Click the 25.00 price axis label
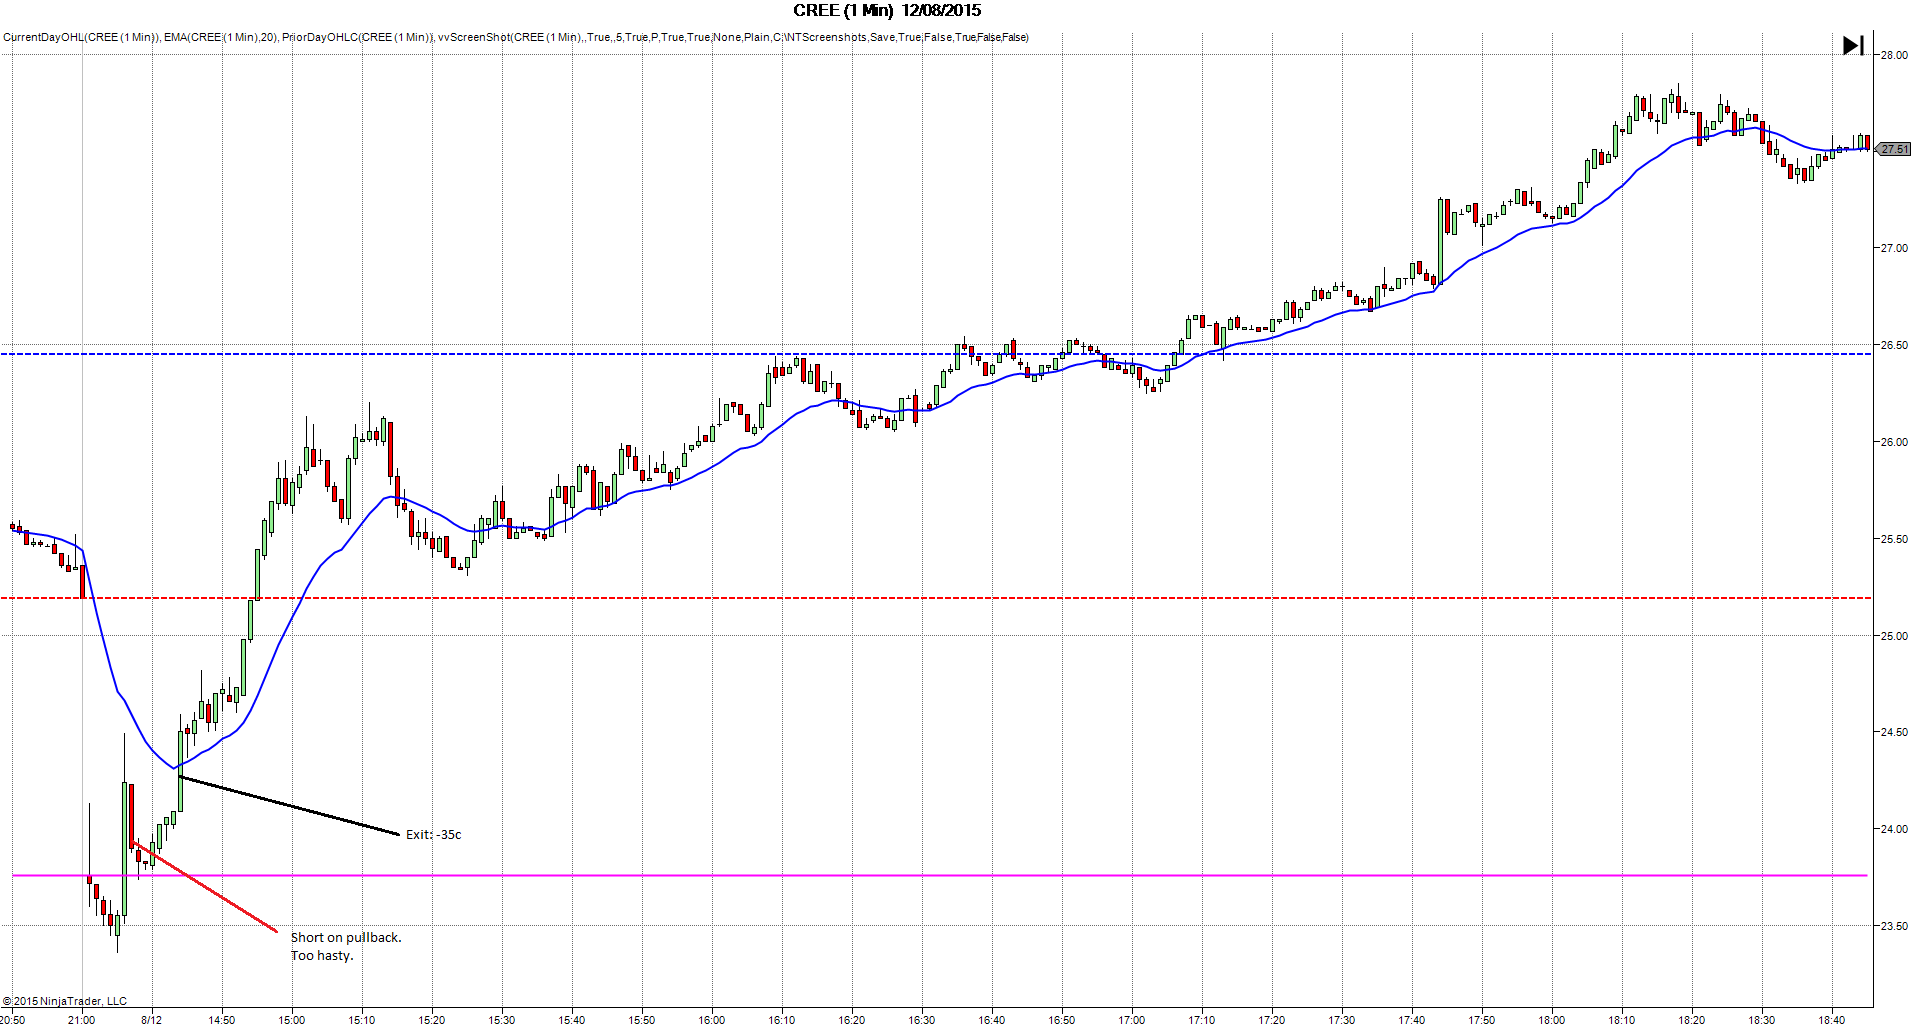 (x=1894, y=636)
